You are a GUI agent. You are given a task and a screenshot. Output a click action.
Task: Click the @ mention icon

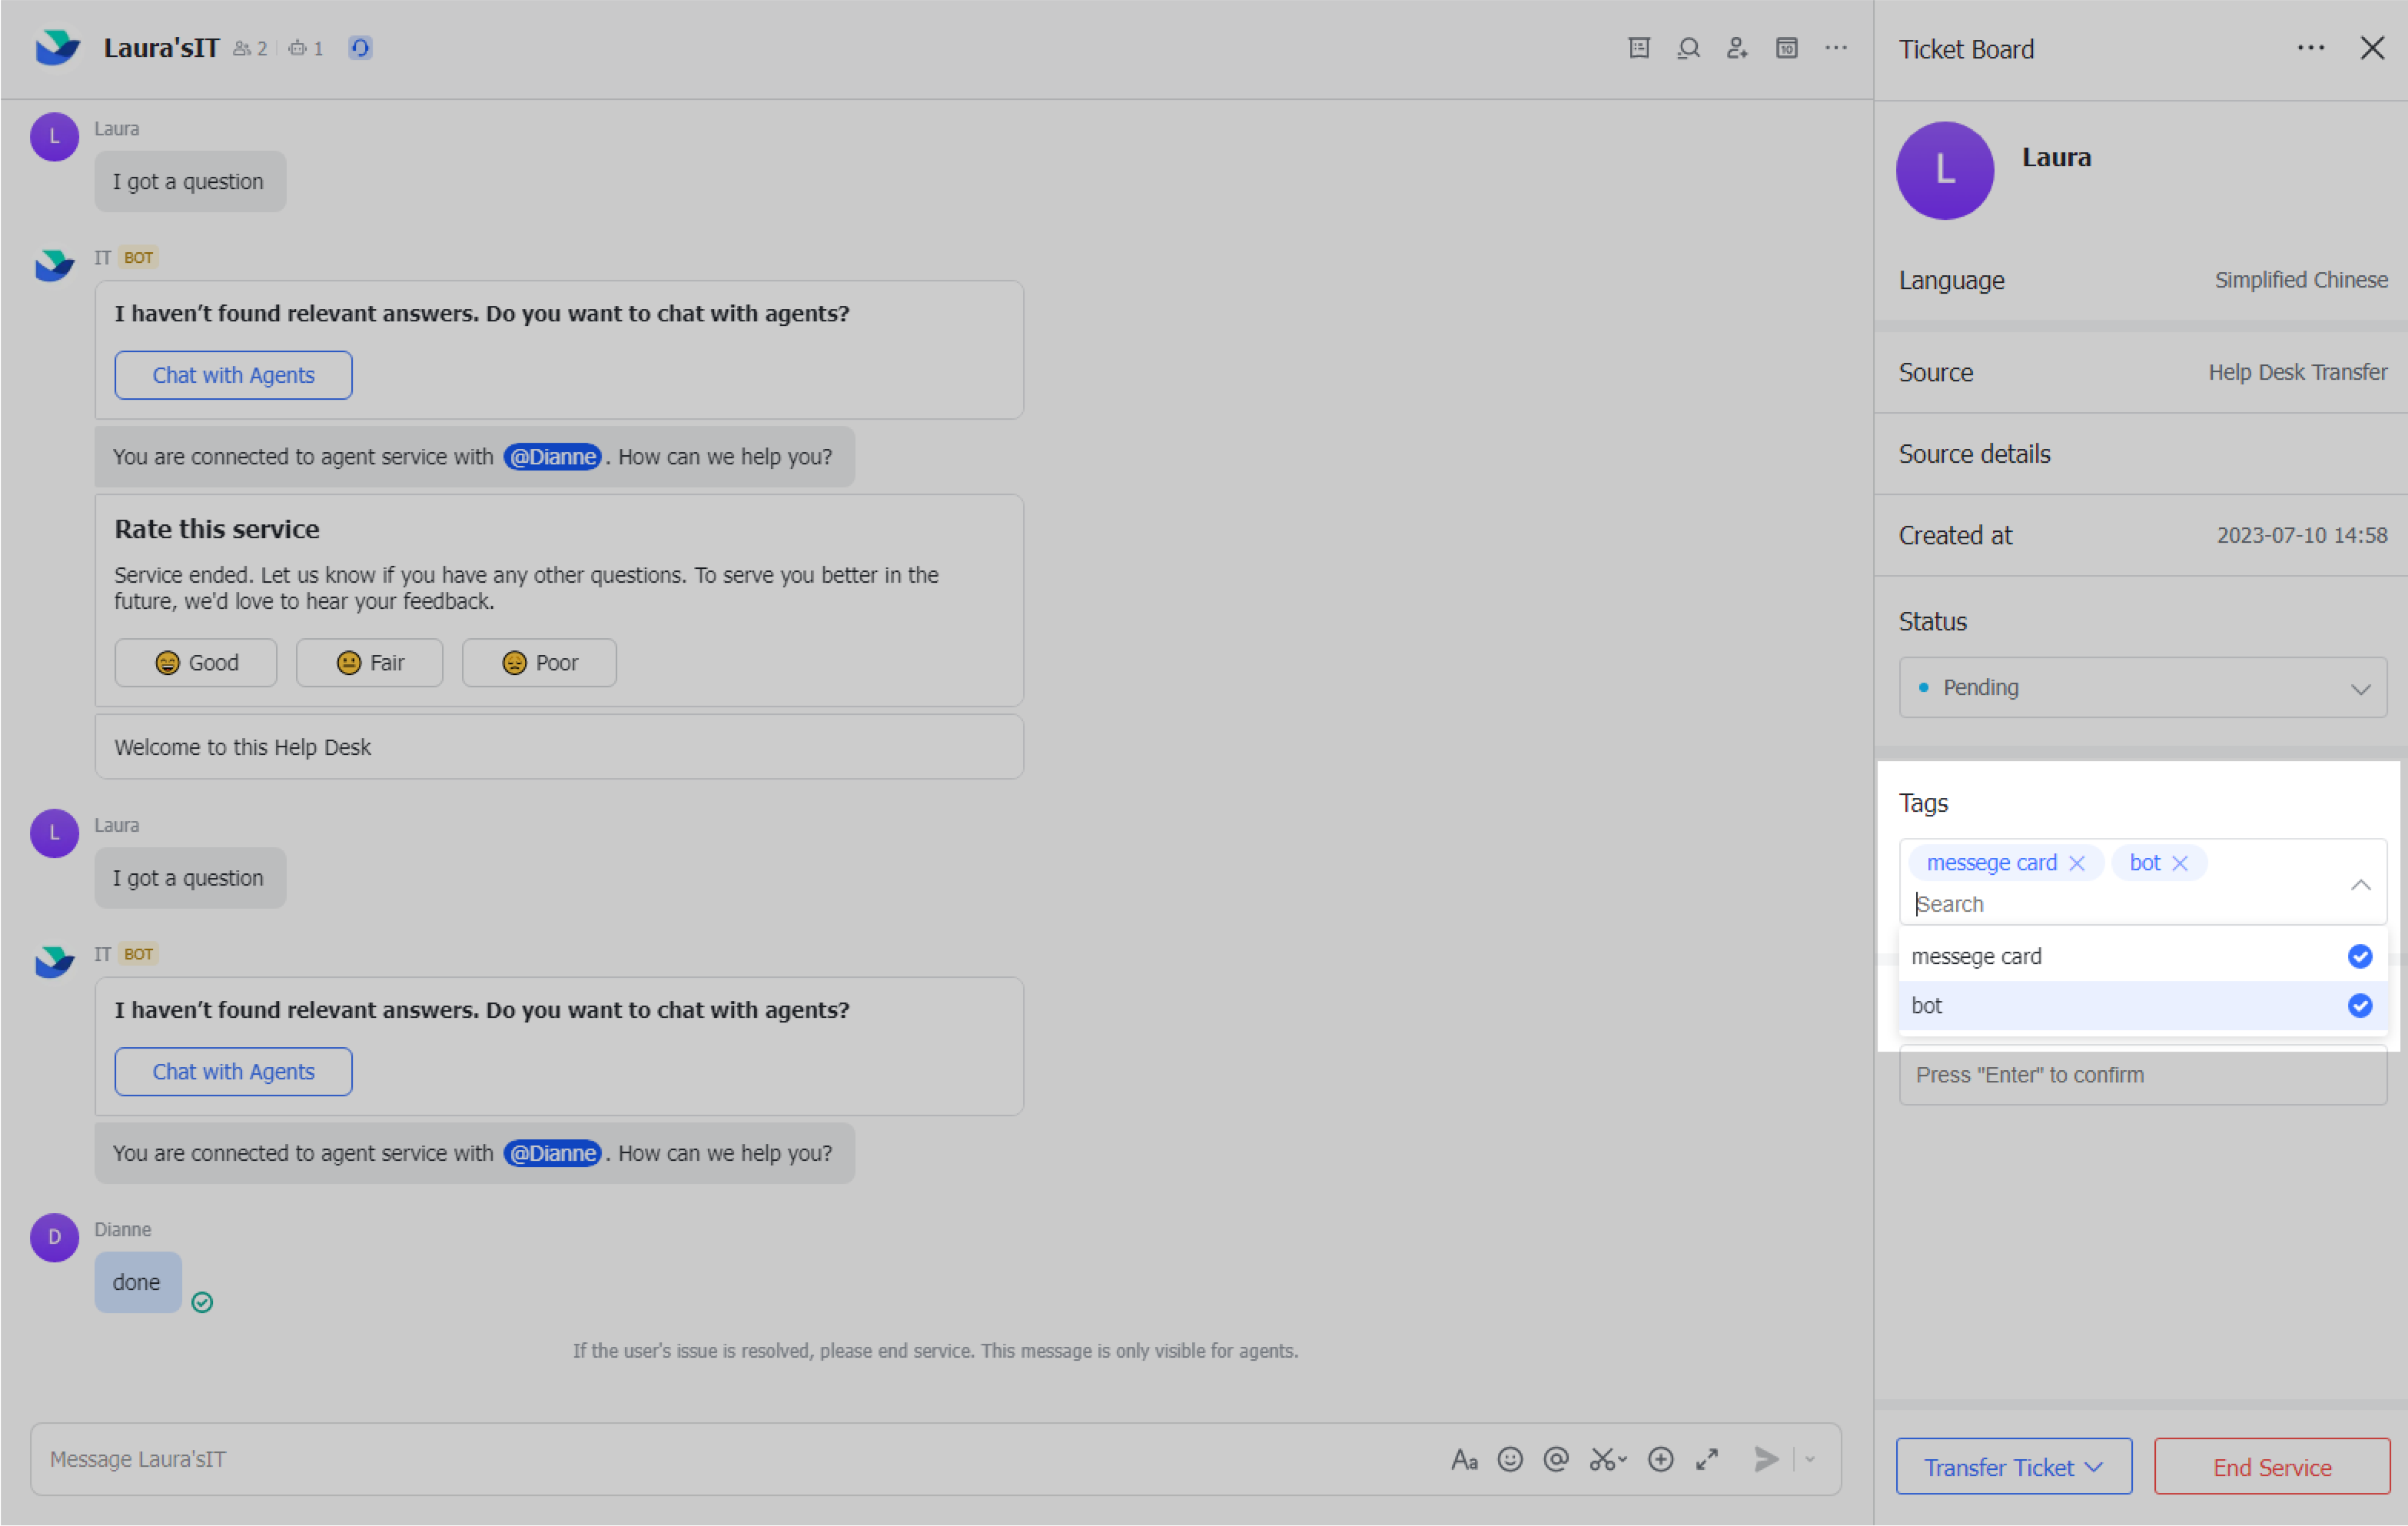click(x=1556, y=1459)
